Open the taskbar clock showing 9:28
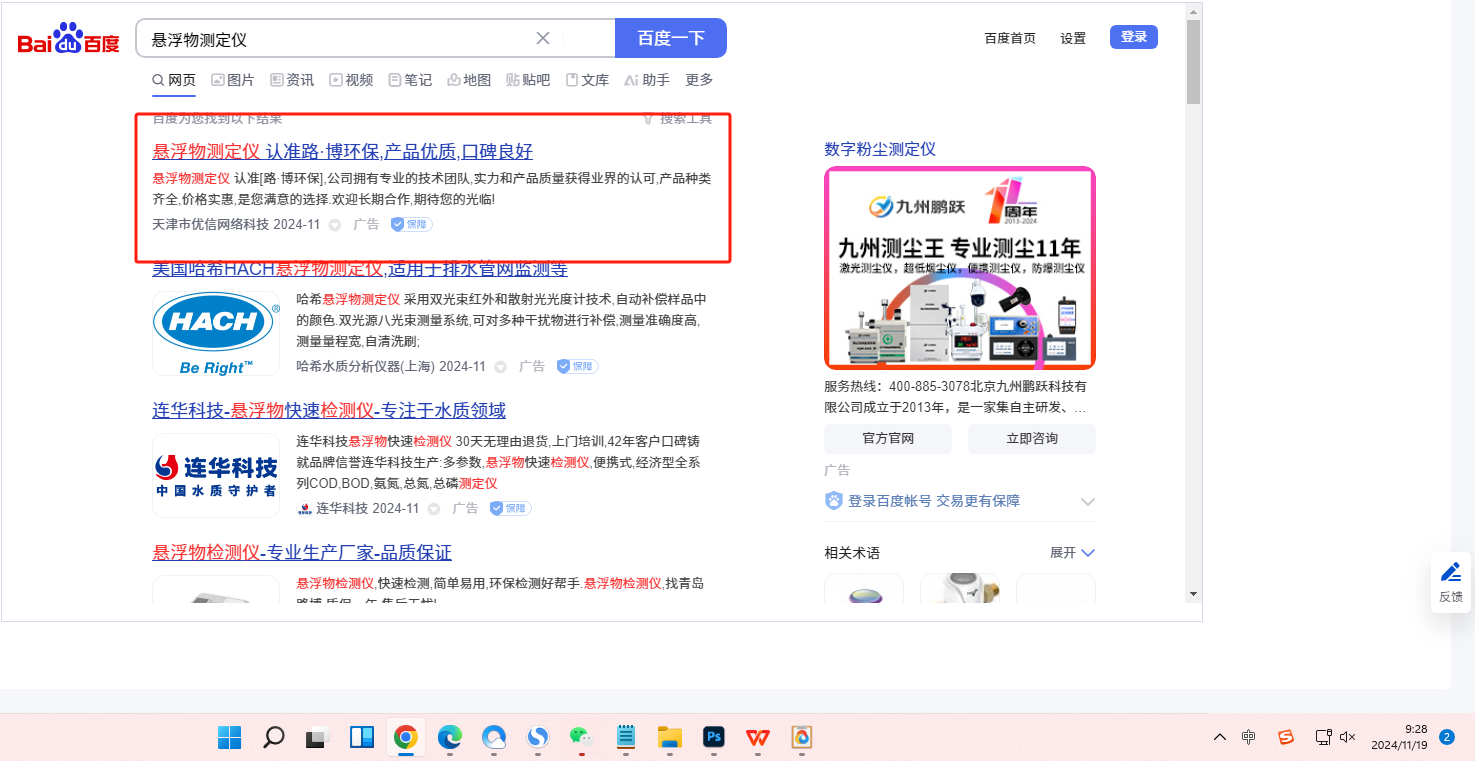This screenshot has width=1475, height=761. pos(1399,737)
